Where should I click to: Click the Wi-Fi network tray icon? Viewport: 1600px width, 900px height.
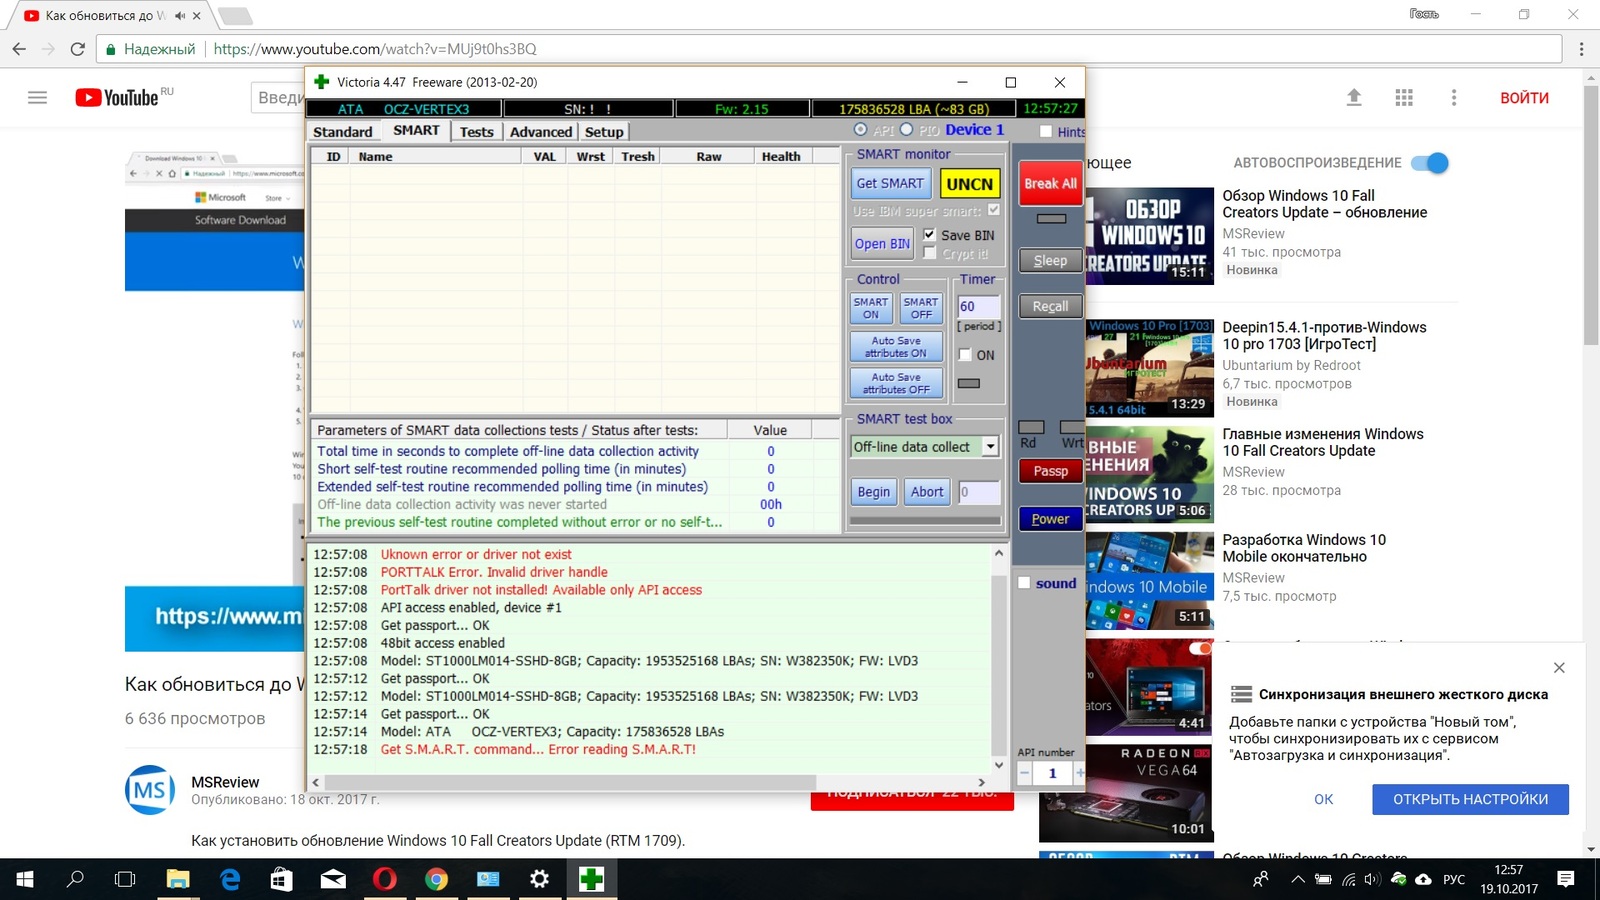click(x=1348, y=880)
